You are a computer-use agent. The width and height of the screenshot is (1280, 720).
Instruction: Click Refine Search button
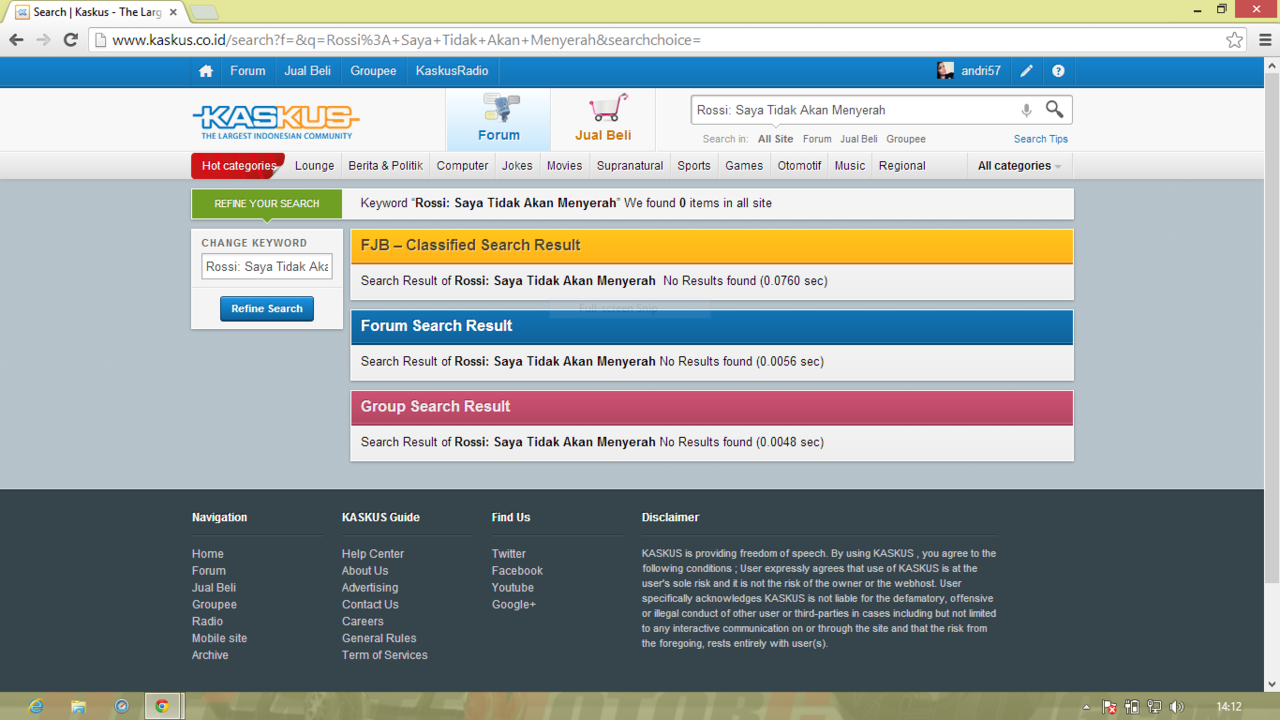pyautogui.click(x=267, y=309)
